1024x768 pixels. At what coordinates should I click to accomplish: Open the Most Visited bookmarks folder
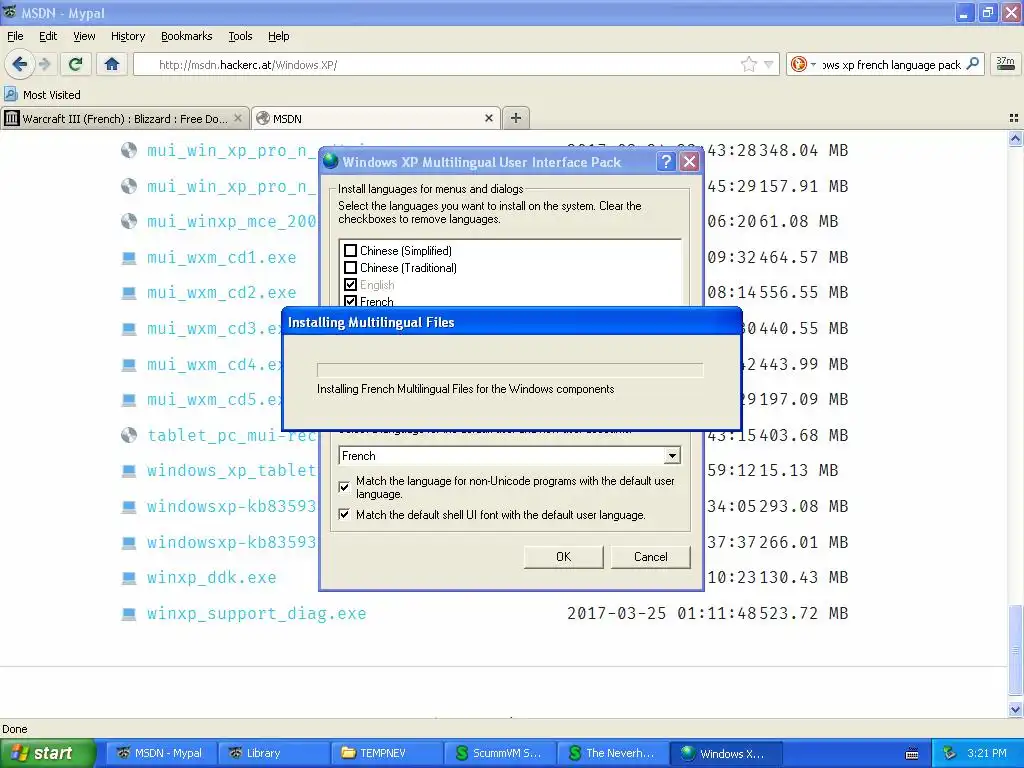tap(42, 95)
